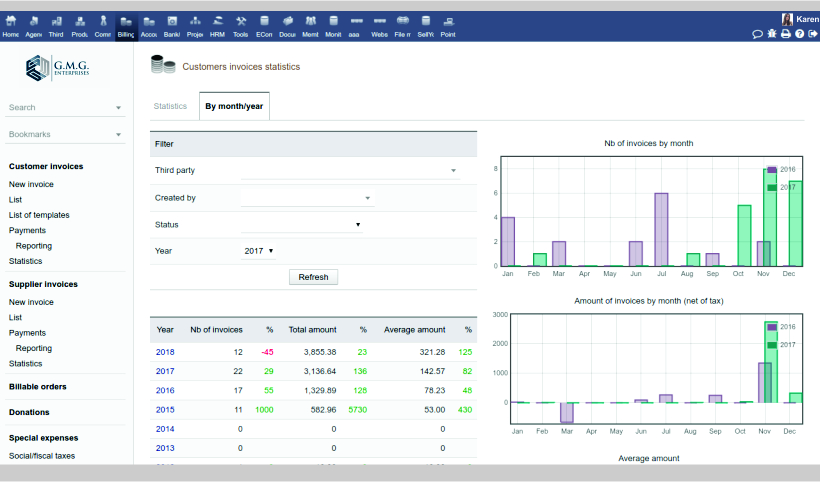The height and width of the screenshot is (482, 820).
Task: Switch to the Statistics tab
Action: (x=170, y=106)
